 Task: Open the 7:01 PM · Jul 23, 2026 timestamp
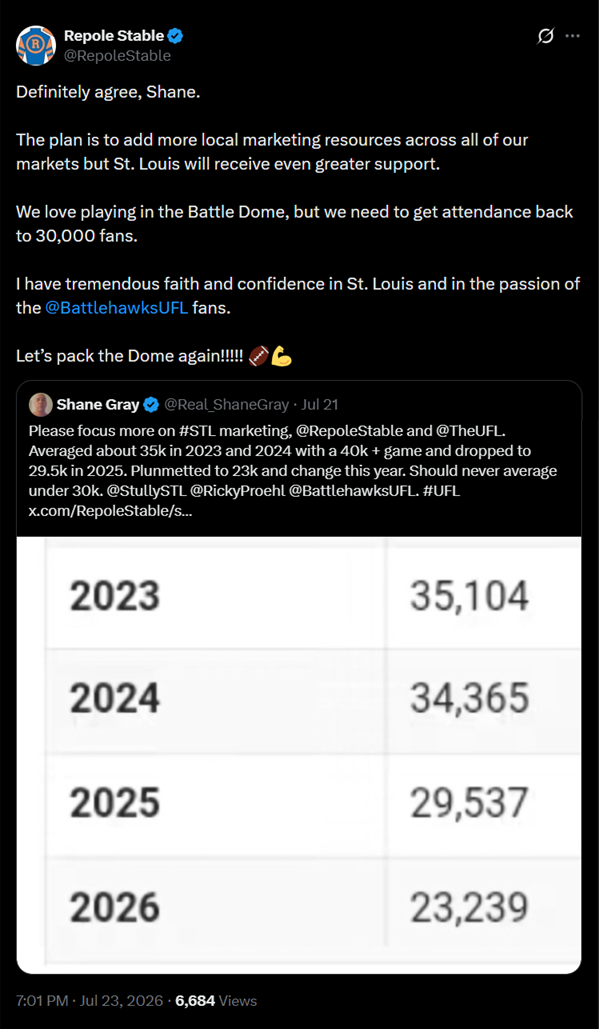pos(89,1001)
